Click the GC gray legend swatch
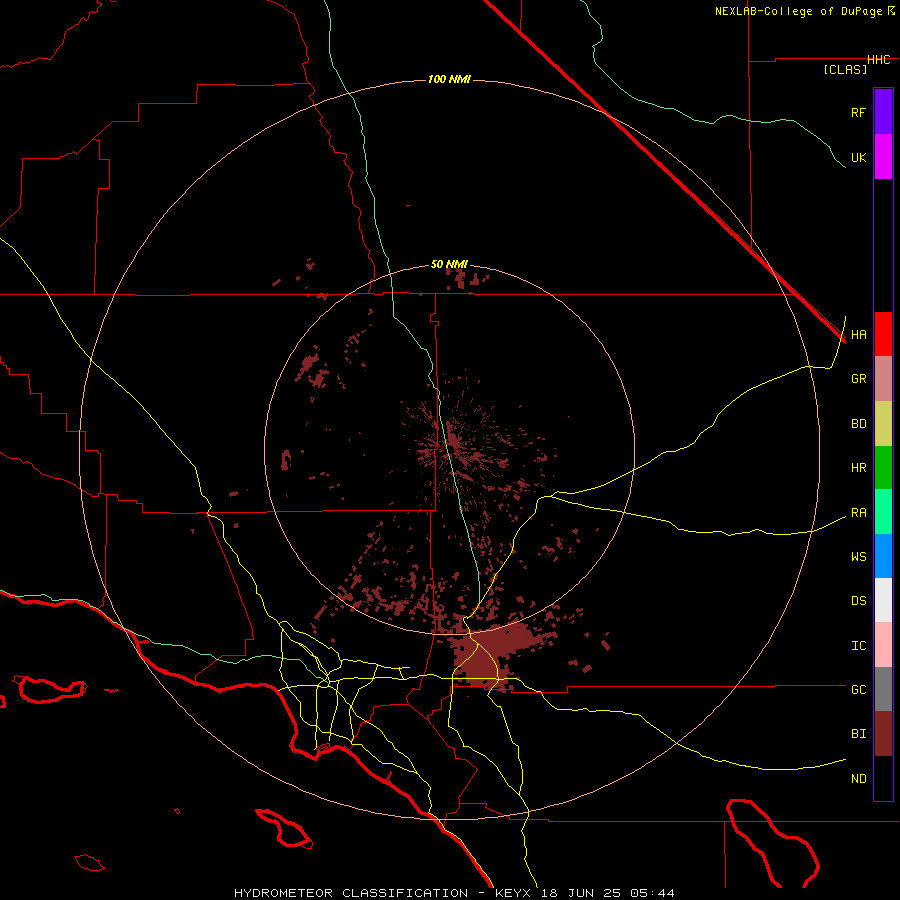Screen dimensions: 900x900 (883, 689)
